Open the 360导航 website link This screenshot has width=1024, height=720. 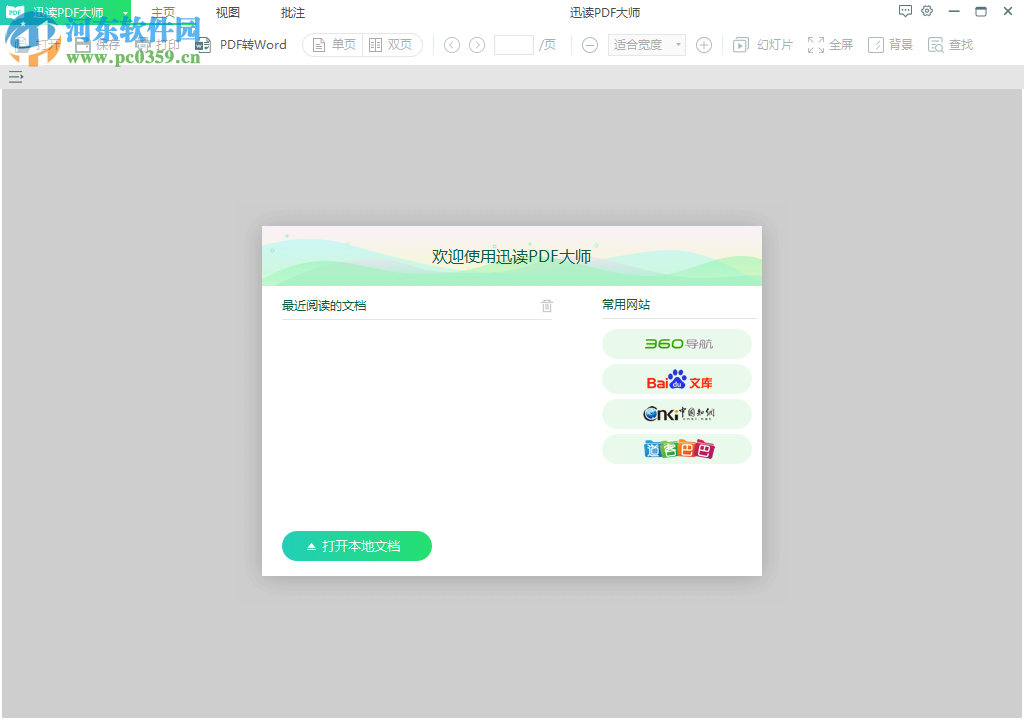(677, 344)
